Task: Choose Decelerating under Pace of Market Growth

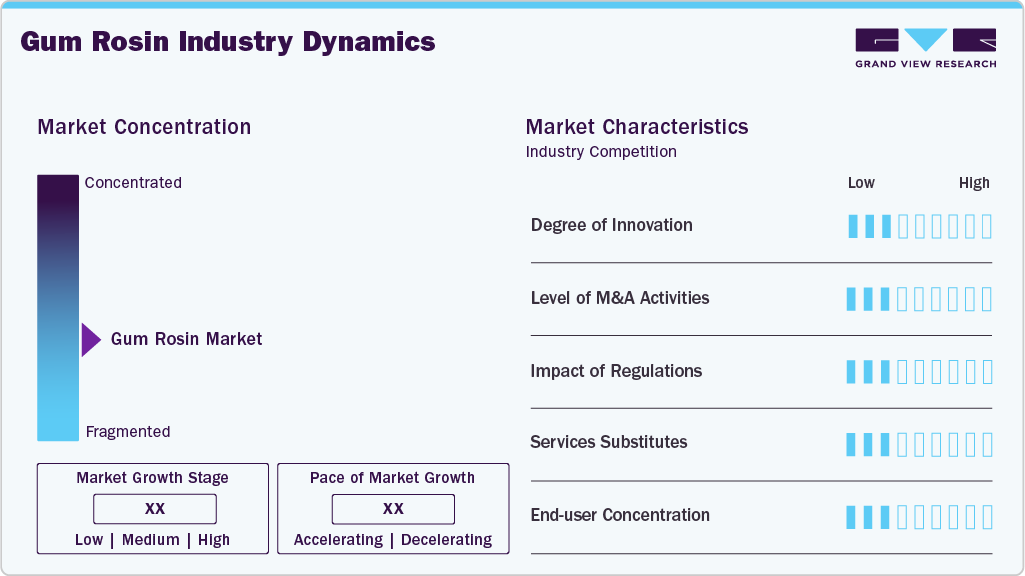Action: pos(446,540)
